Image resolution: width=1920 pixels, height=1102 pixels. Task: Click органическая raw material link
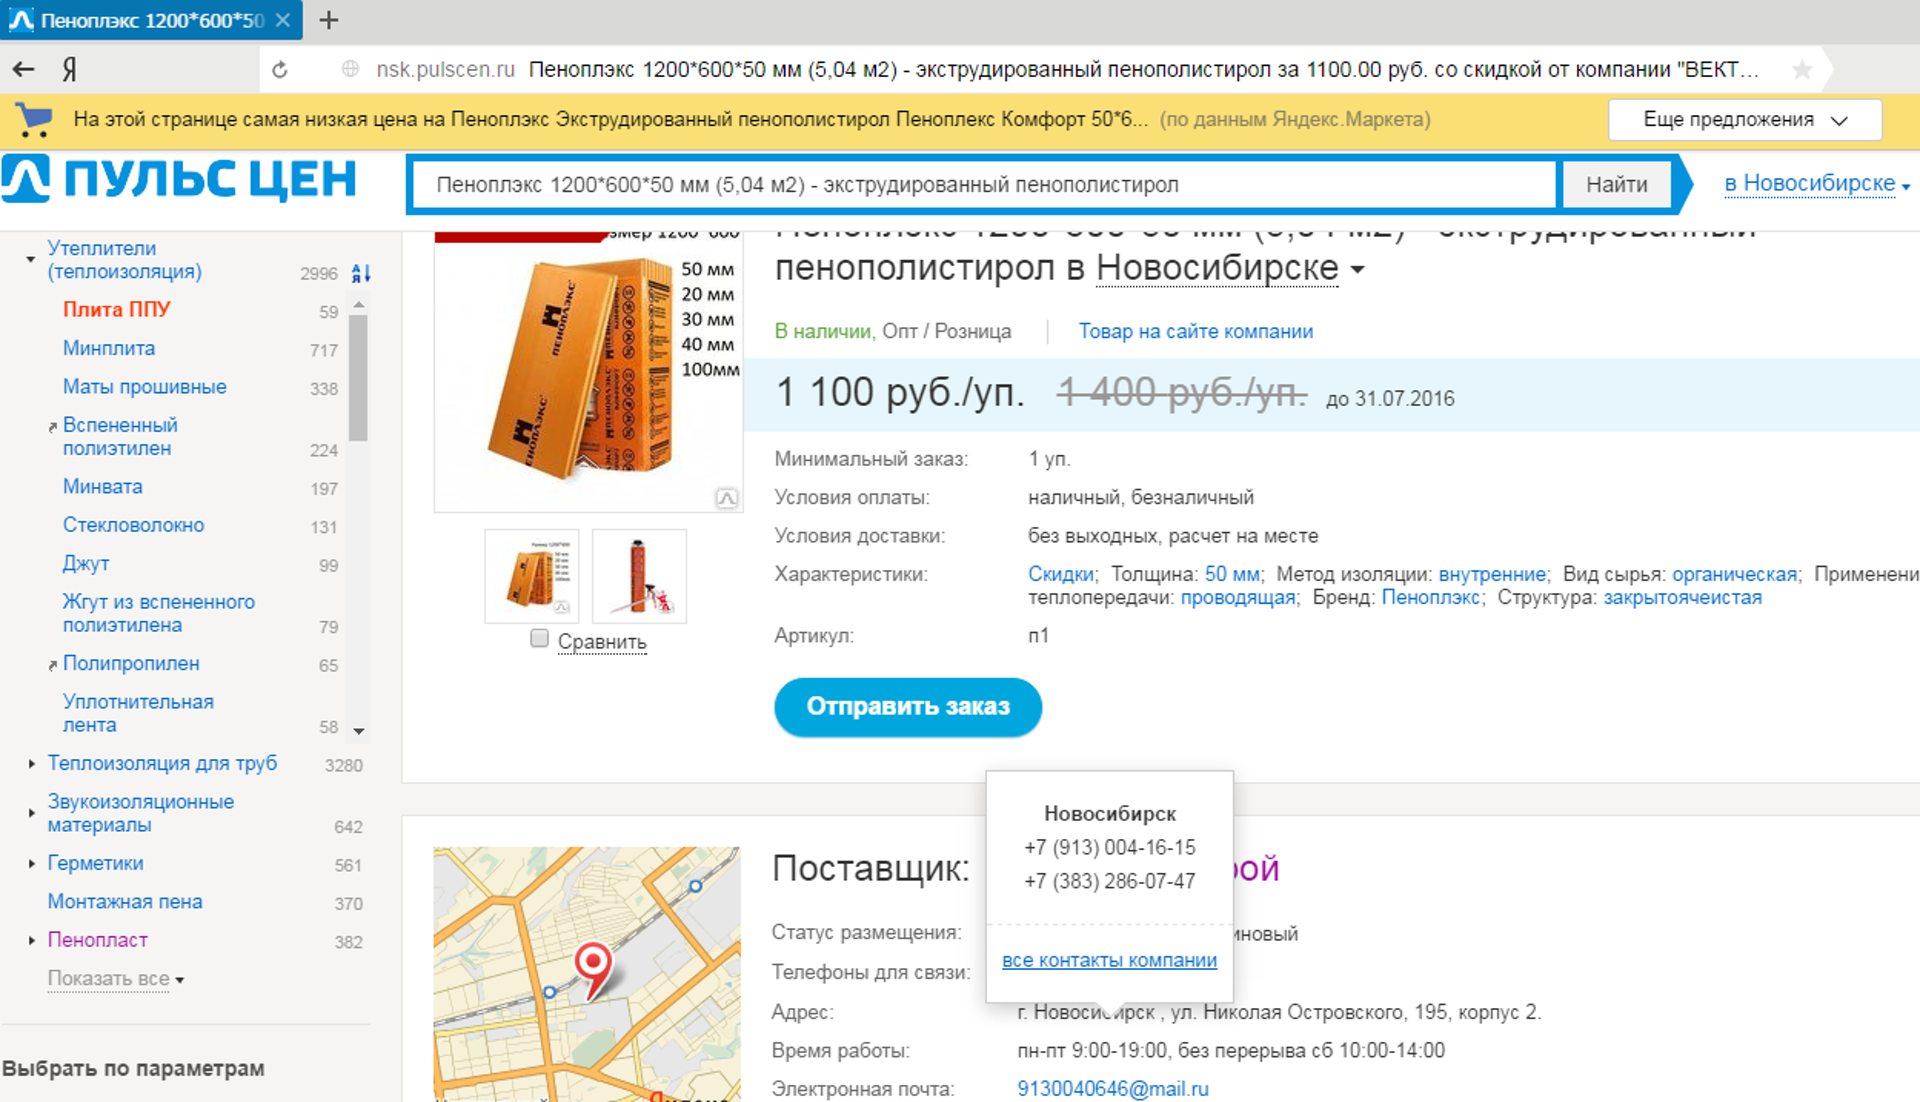click(1734, 574)
